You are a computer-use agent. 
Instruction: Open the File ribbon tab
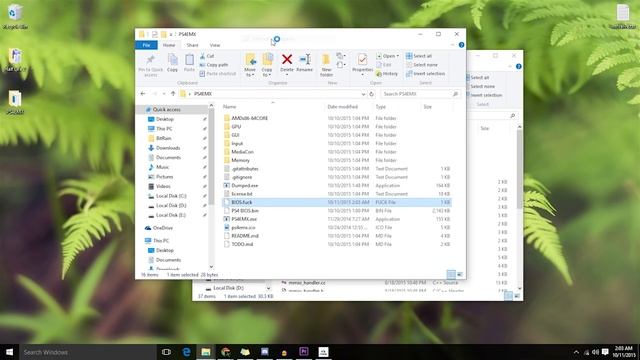147,45
